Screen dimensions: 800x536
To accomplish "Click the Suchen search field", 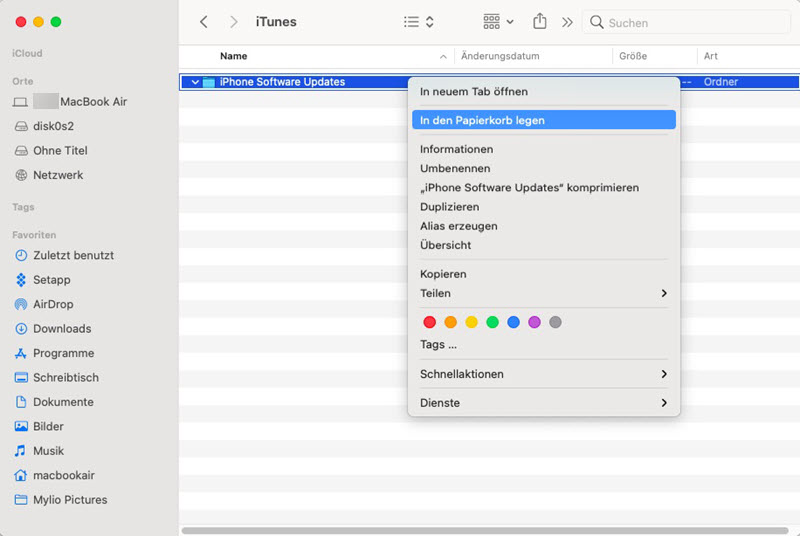I will pos(686,22).
